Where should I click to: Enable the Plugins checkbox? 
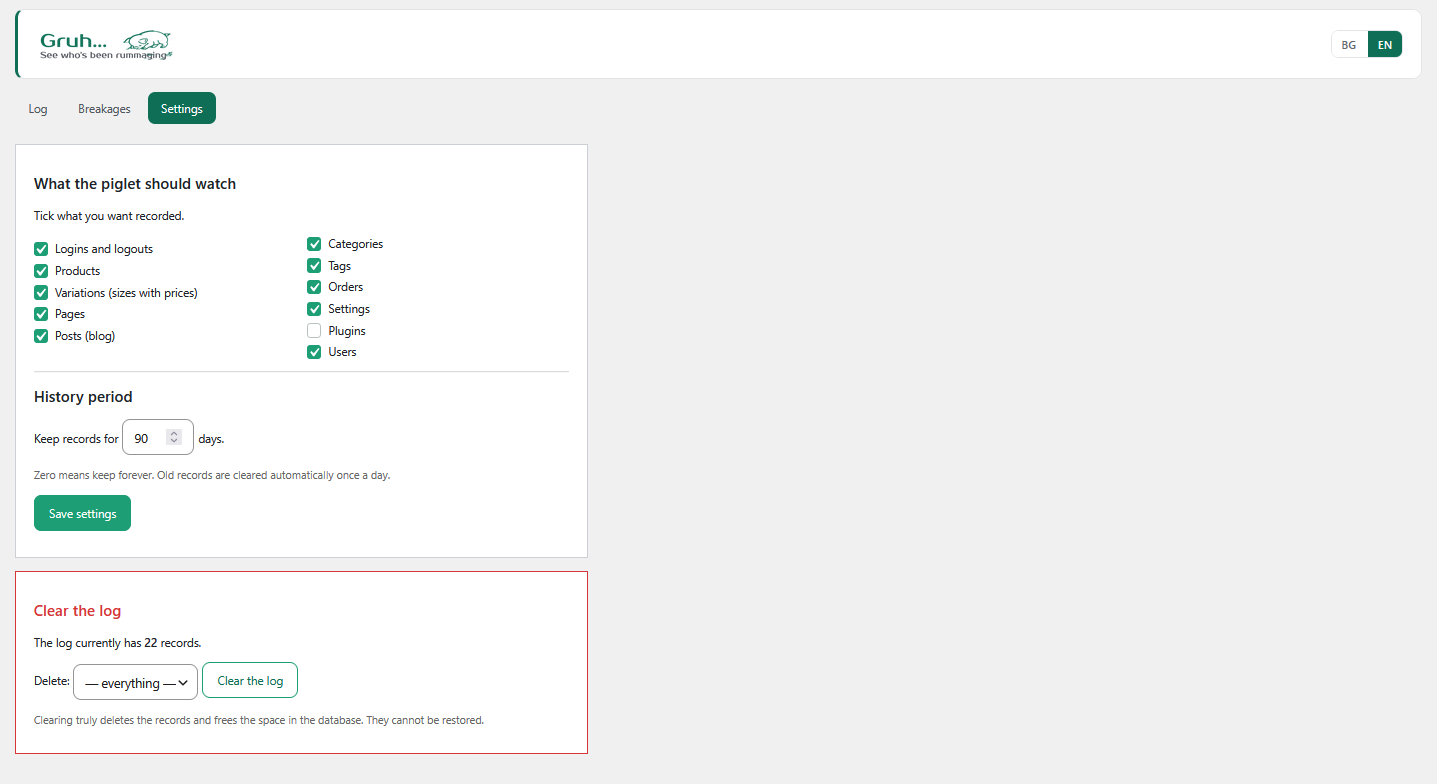click(x=314, y=331)
